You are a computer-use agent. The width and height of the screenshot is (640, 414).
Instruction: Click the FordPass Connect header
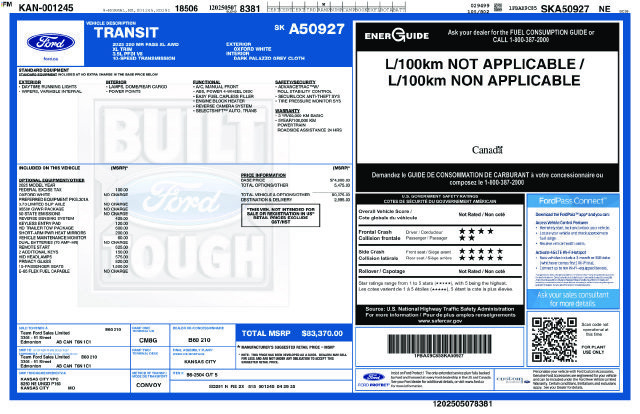pos(573,200)
